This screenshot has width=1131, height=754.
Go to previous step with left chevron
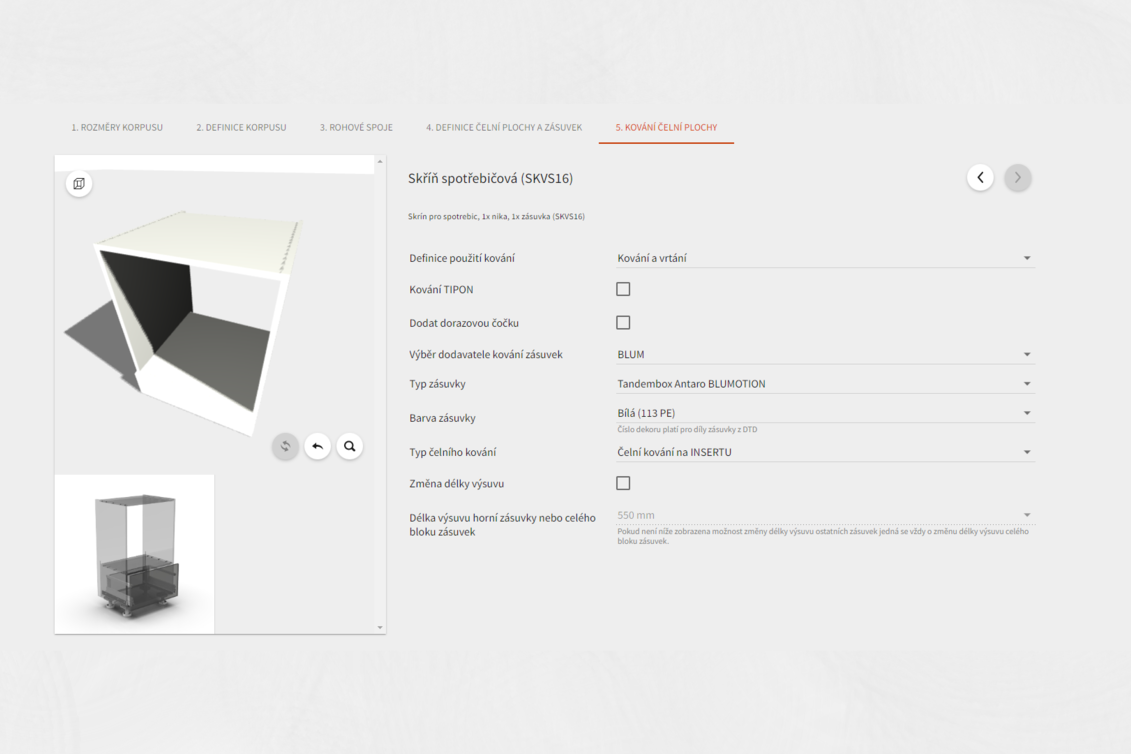(980, 178)
